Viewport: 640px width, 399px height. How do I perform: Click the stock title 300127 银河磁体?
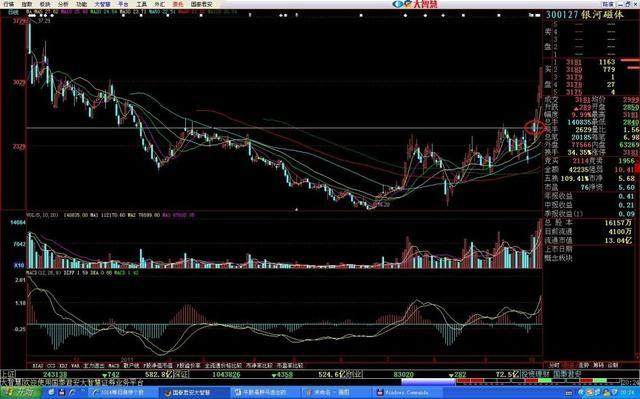coord(585,15)
